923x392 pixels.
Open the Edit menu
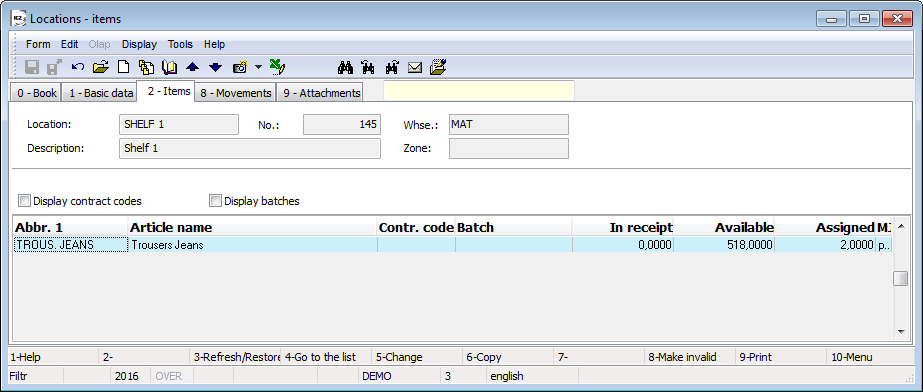point(69,44)
